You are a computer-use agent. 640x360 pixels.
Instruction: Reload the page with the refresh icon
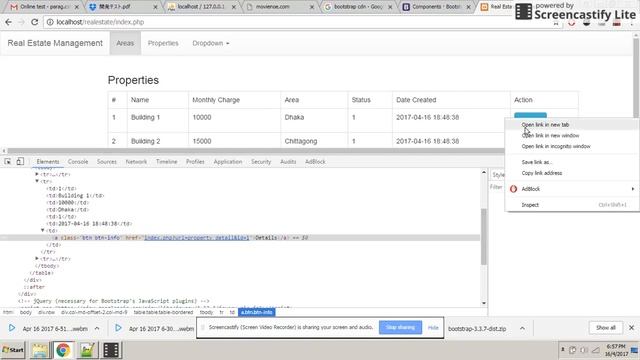click(x=35, y=22)
